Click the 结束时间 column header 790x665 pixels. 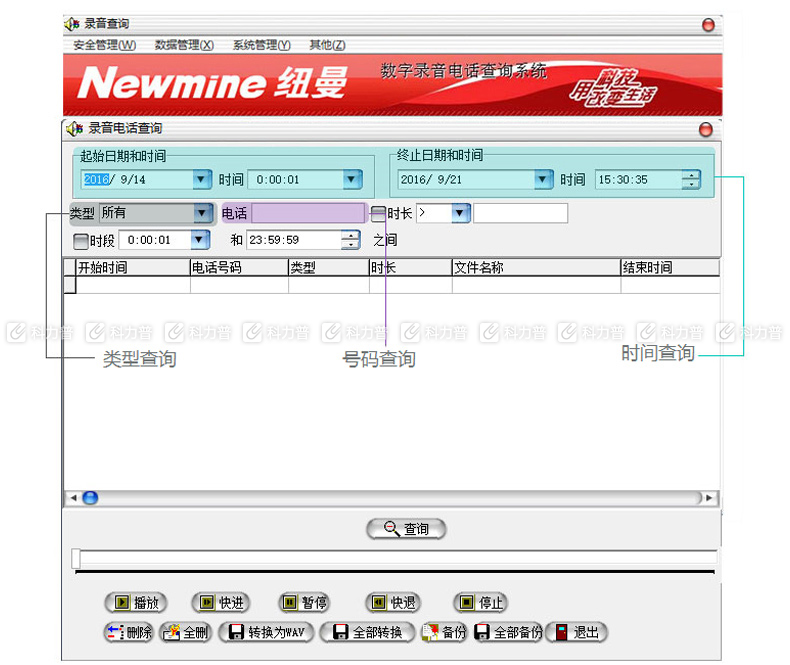tap(670, 268)
